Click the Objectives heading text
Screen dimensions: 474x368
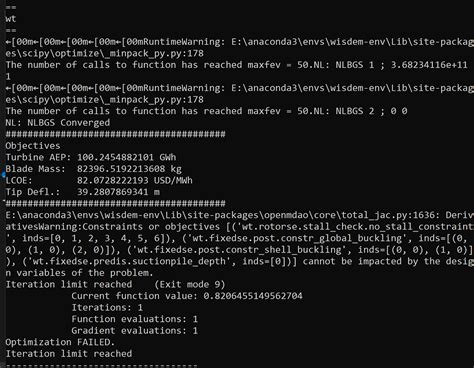pyautogui.click(x=33, y=146)
